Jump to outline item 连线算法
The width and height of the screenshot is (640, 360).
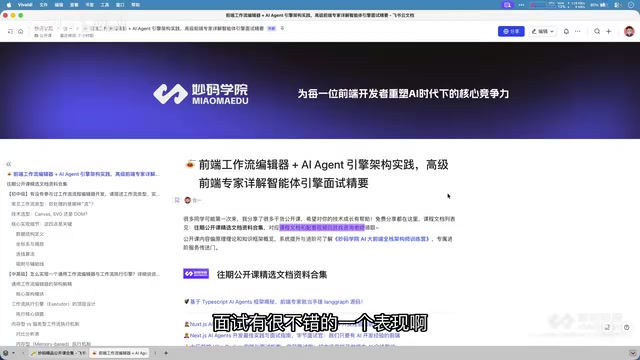point(25,254)
